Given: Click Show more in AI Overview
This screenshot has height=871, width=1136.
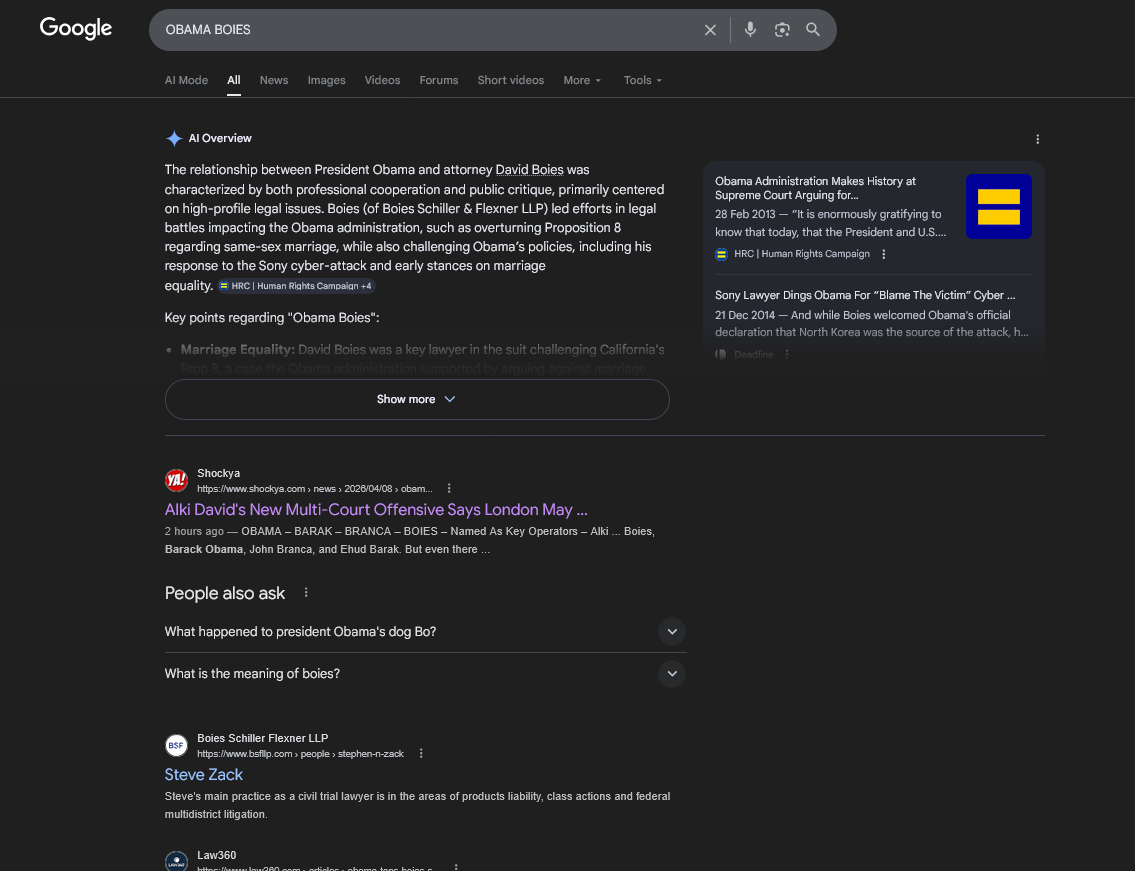Looking at the screenshot, I should tap(416, 399).
